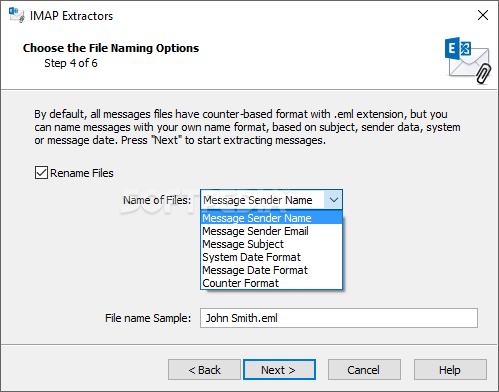
Task: Cancel the extraction wizard
Action: [x=364, y=370]
